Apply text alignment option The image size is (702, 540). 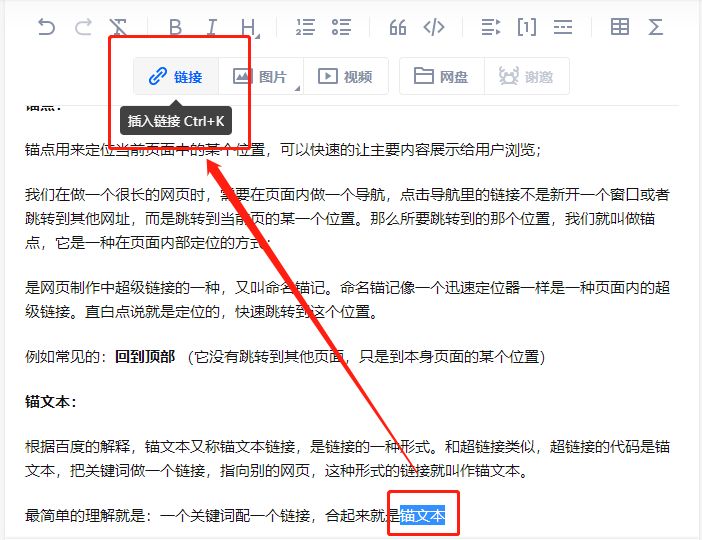click(x=491, y=27)
